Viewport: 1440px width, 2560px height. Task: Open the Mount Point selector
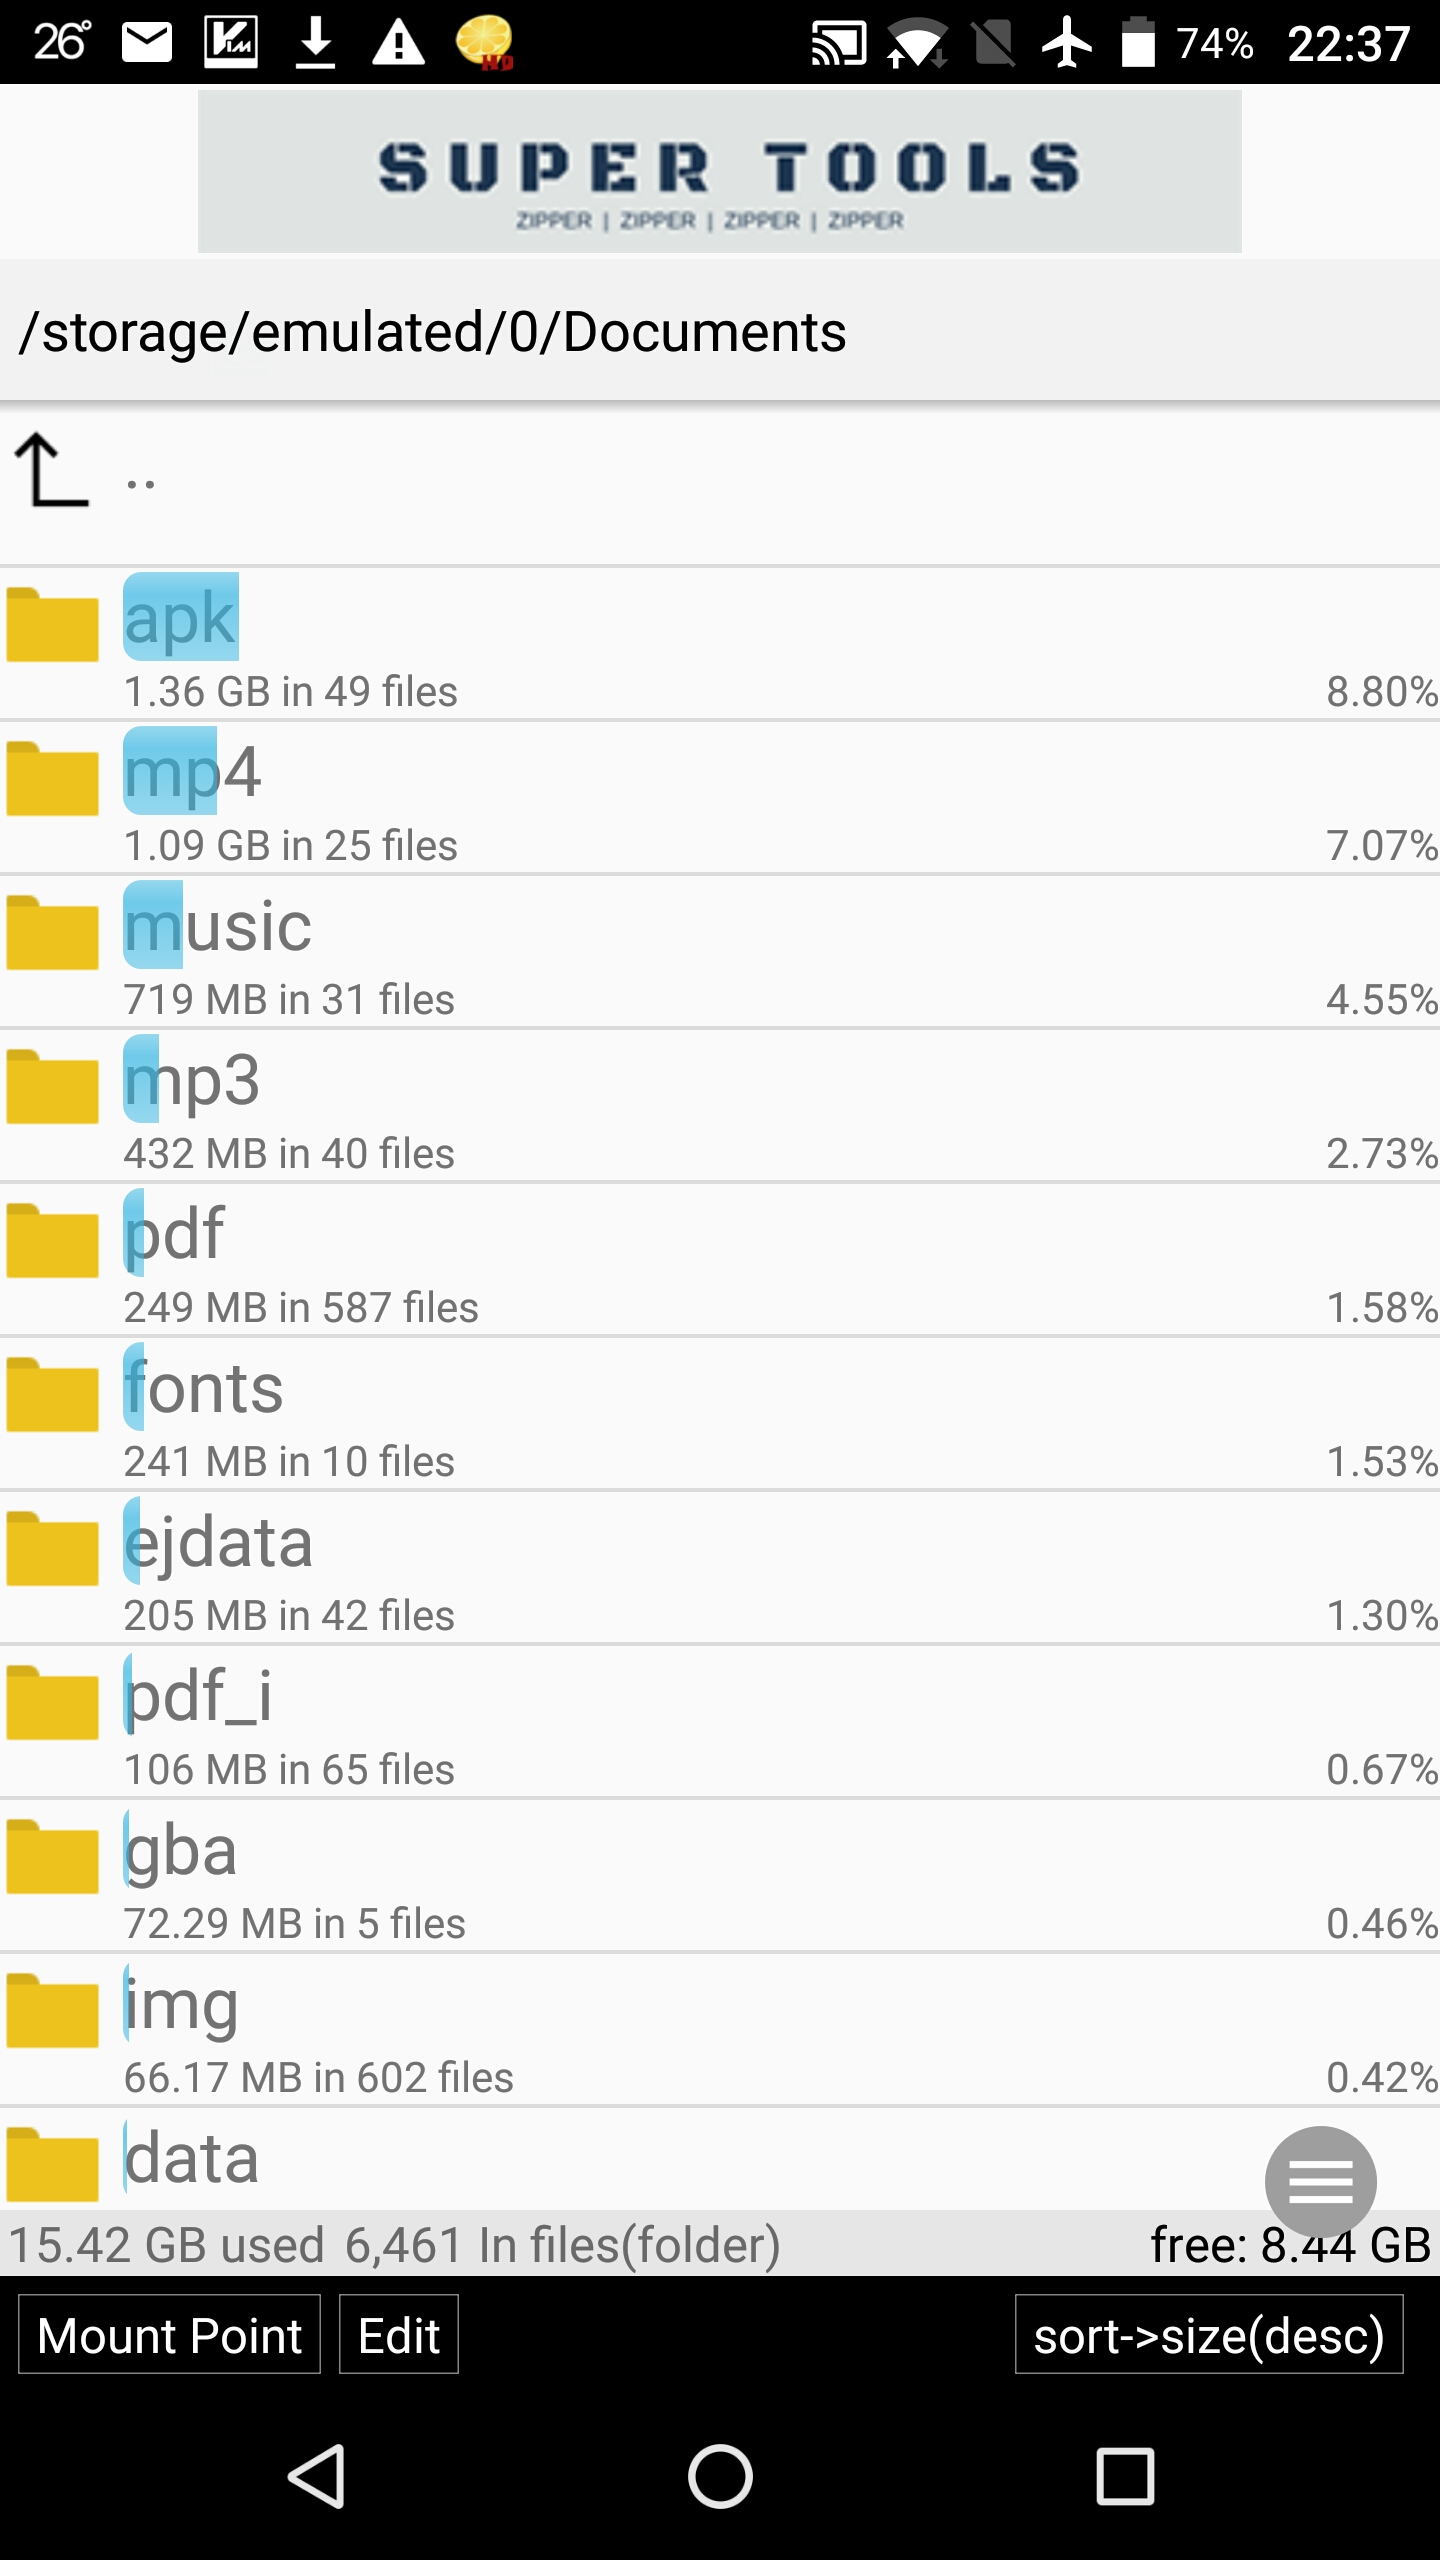tap(169, 2336)
